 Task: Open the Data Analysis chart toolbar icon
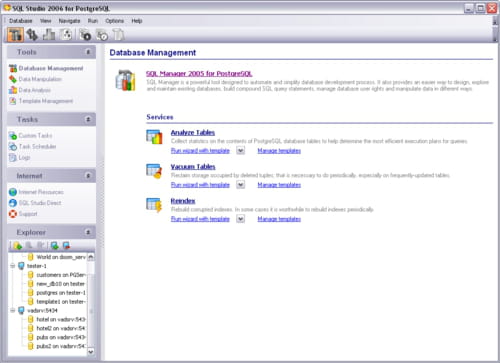click(x=49, y=34)
